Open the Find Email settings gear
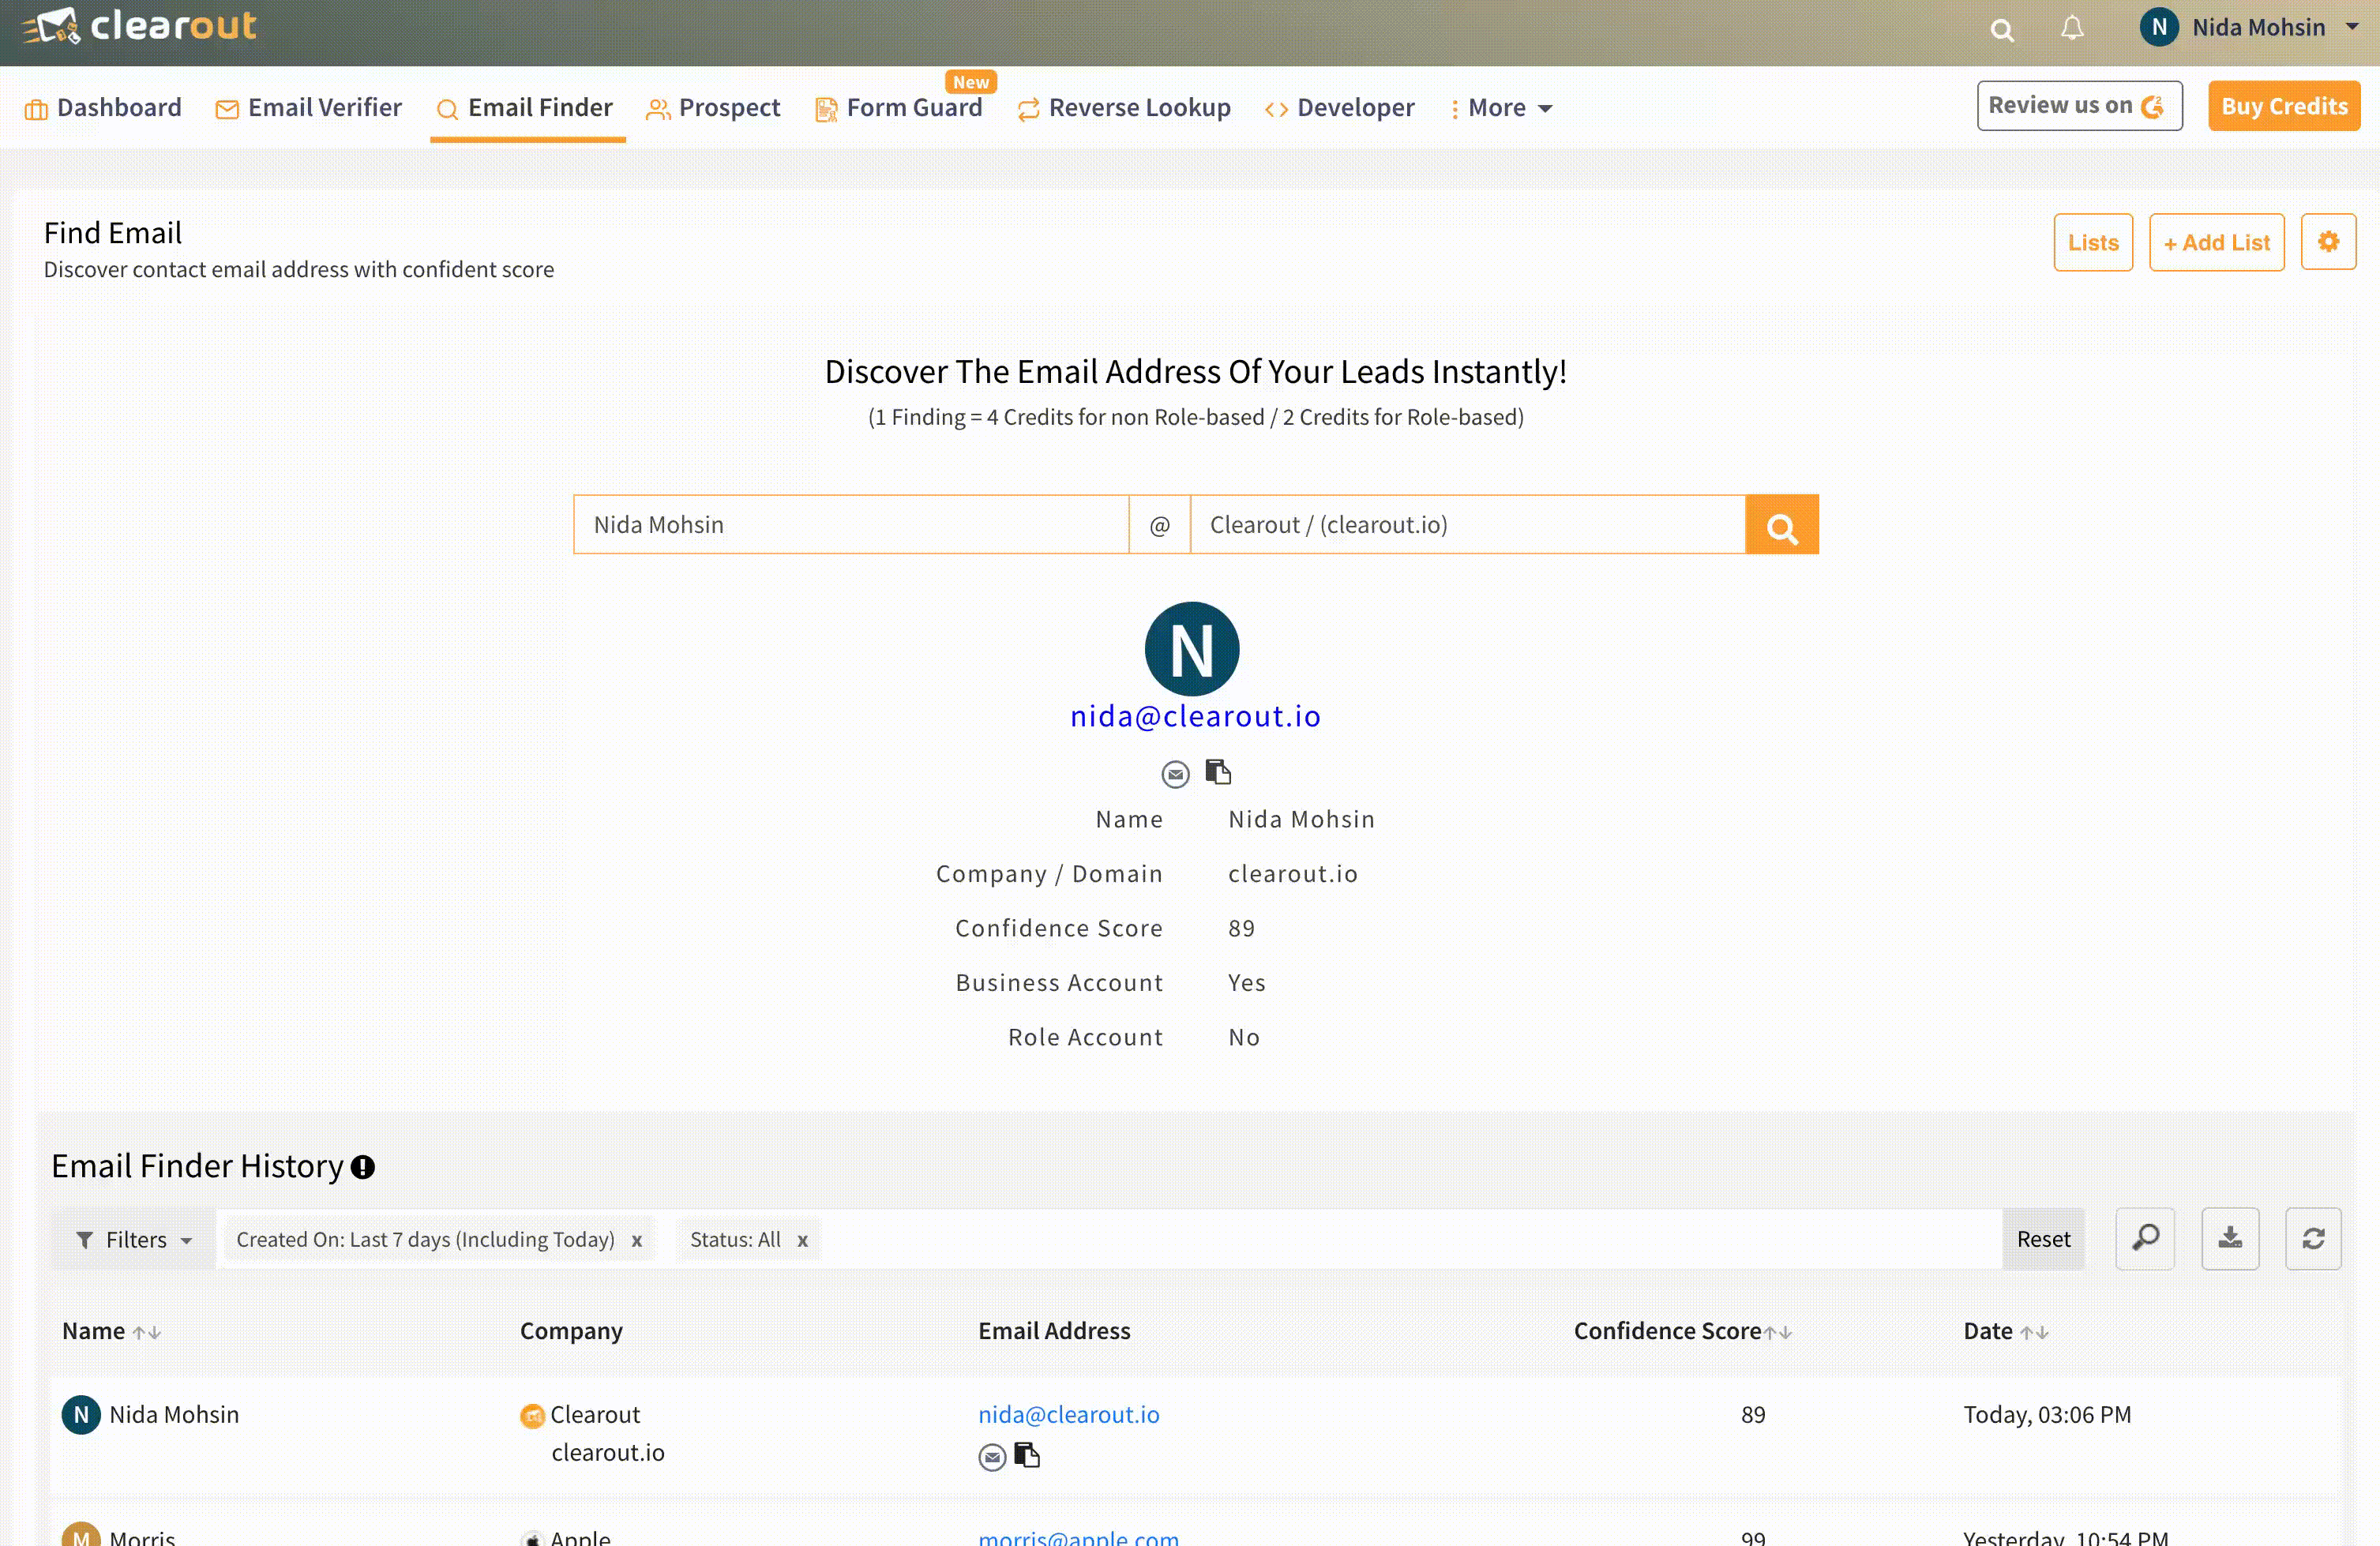2380x1546 pixels. coord(2327,242)
